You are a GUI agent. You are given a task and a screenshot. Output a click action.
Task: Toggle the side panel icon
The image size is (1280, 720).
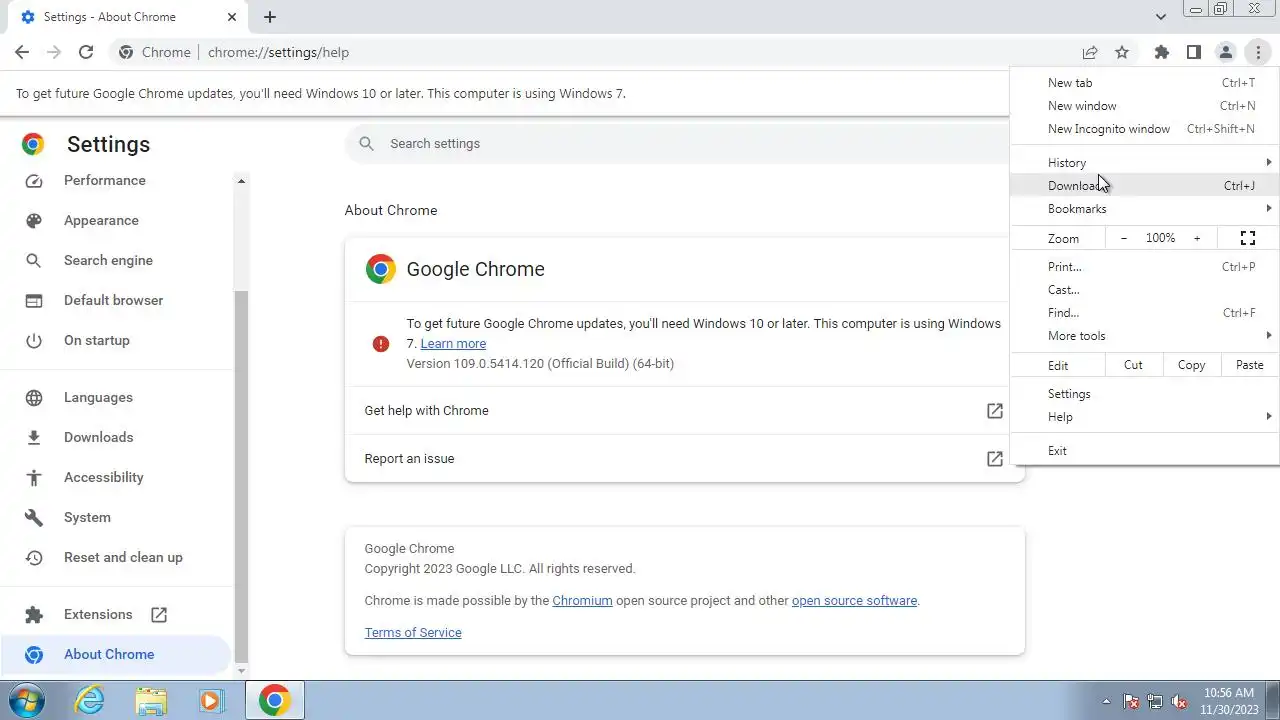click(1194, 52)
